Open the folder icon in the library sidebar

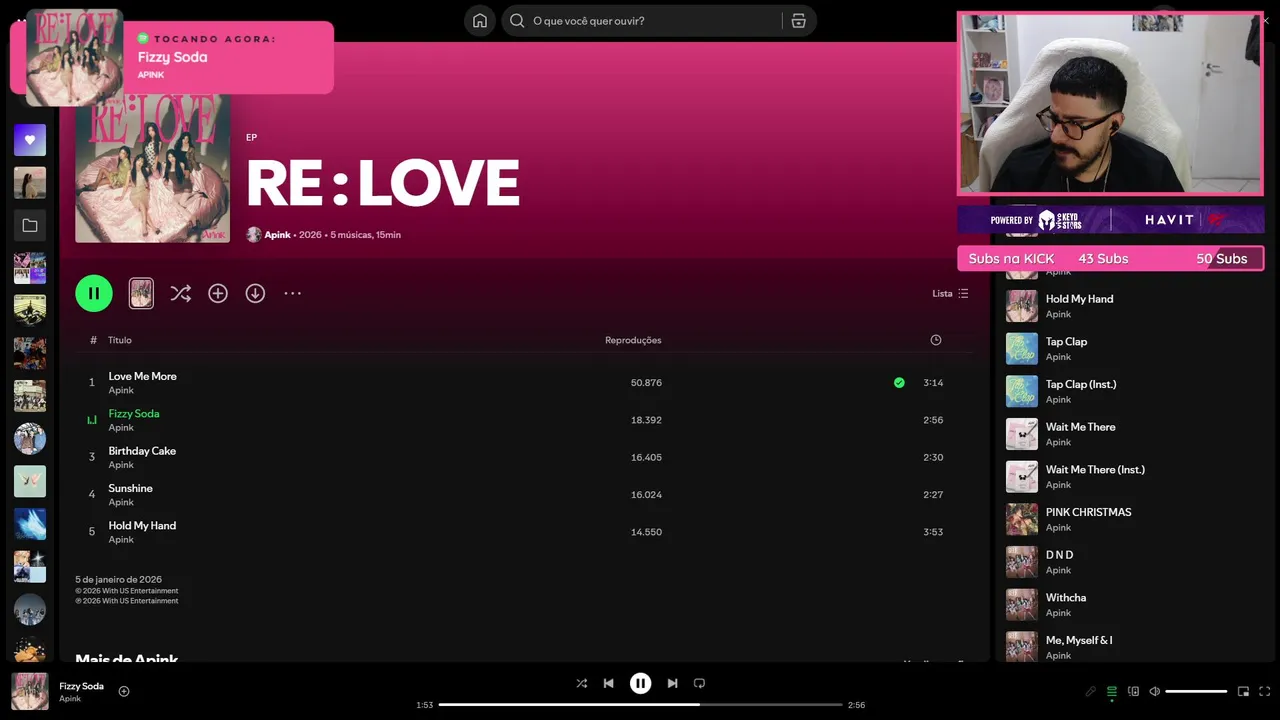(x=30, y=226)
